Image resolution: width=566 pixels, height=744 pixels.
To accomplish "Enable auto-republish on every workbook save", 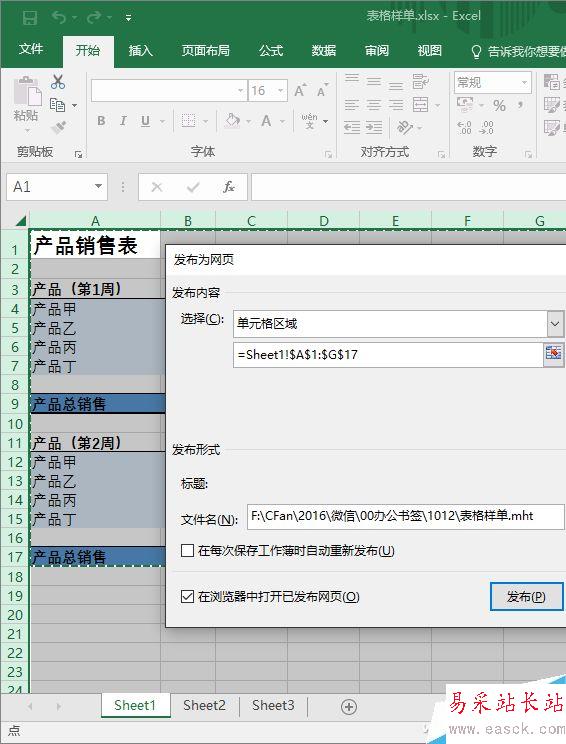I will 187,550.
